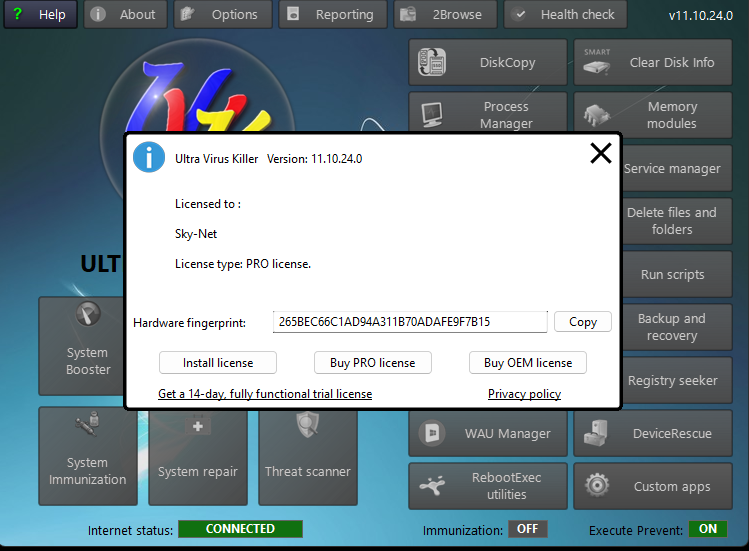Click the Health check checkmark icon
This screenshot has width=749, height=551.
point(520,15)
